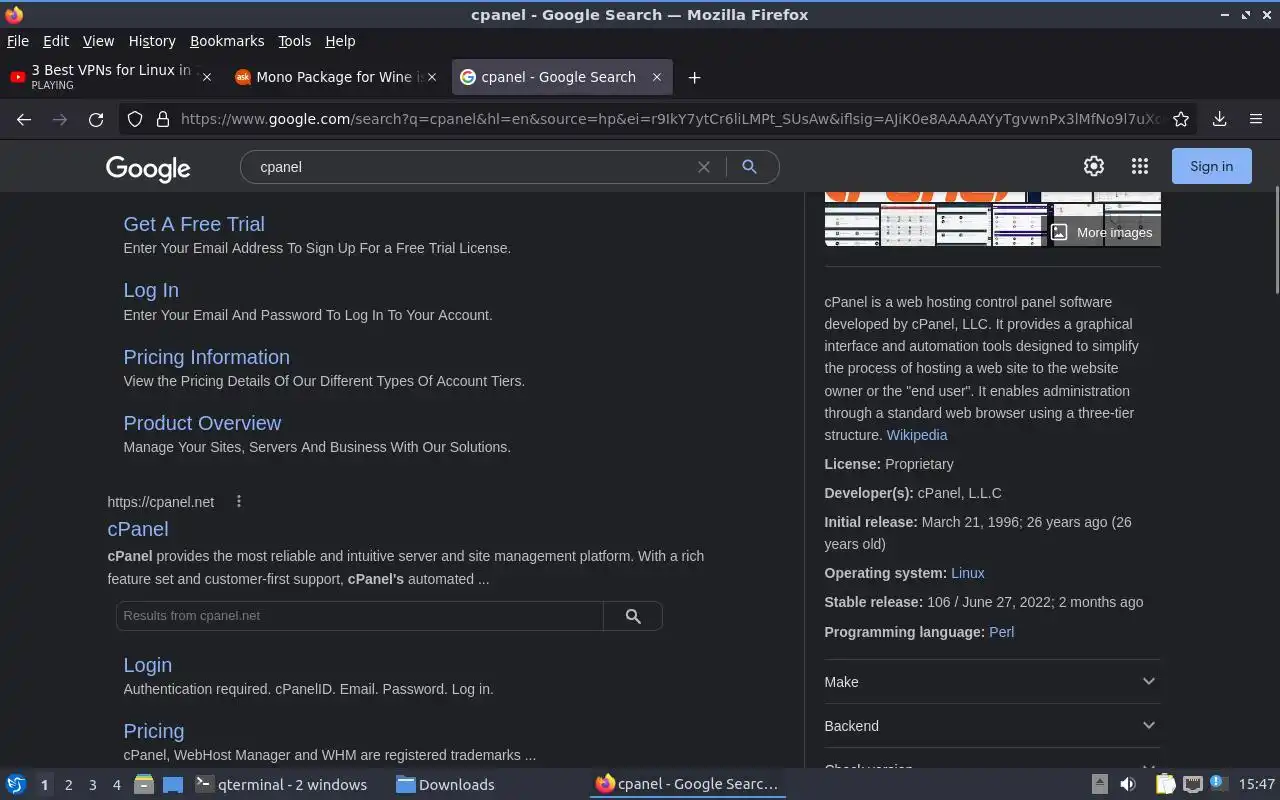Open the LXQt application menu
This screenshot has height=800, width=1280.
click(16, 784)
